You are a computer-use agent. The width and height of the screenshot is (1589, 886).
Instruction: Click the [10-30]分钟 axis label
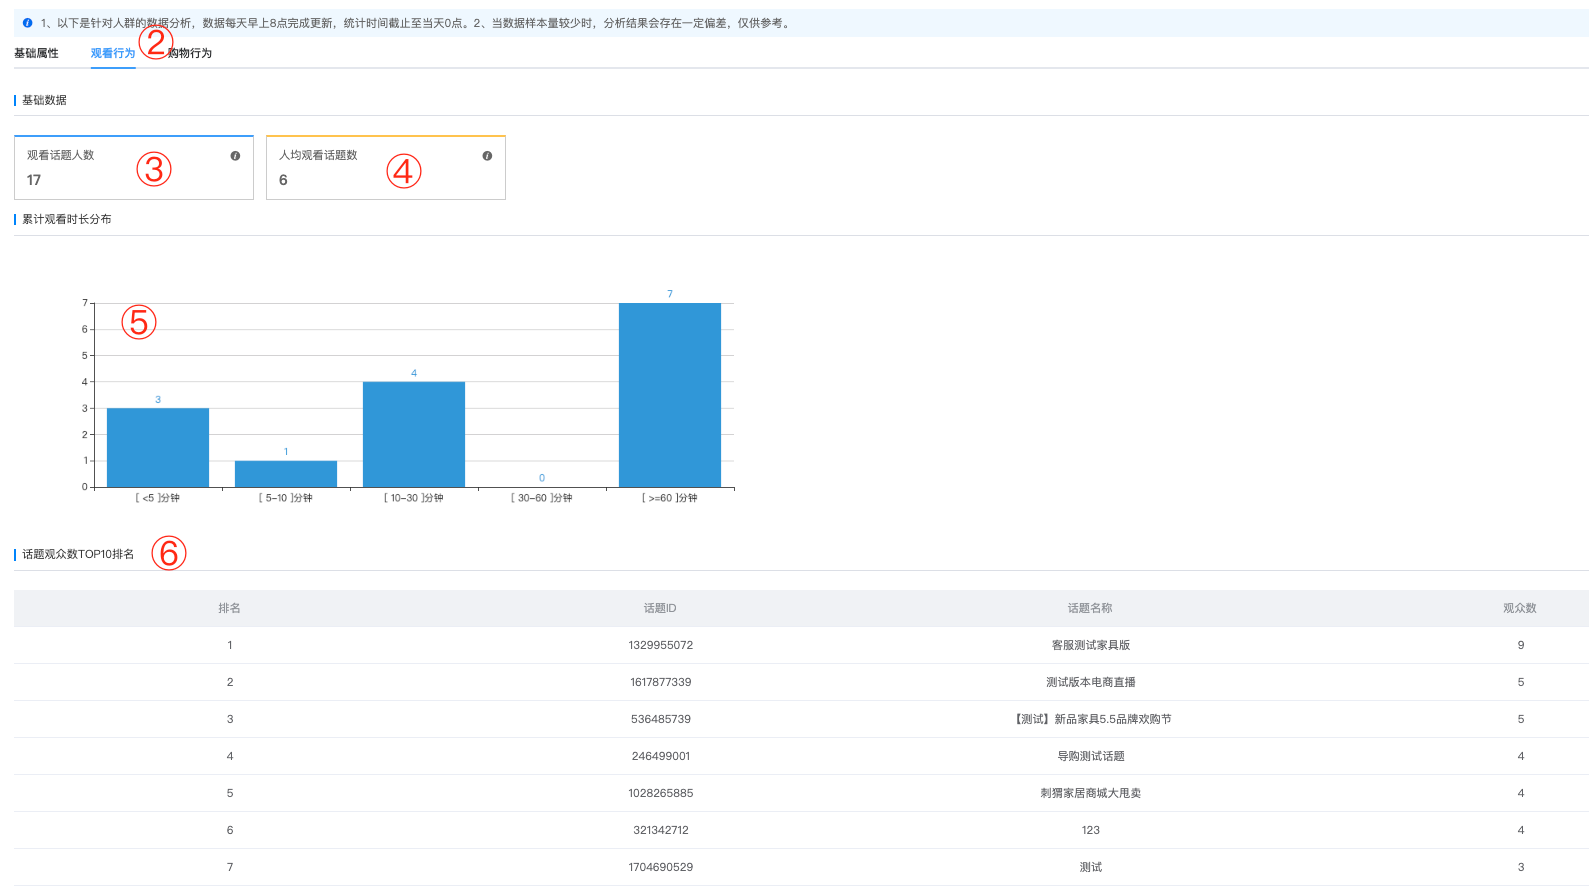[414, 498]
